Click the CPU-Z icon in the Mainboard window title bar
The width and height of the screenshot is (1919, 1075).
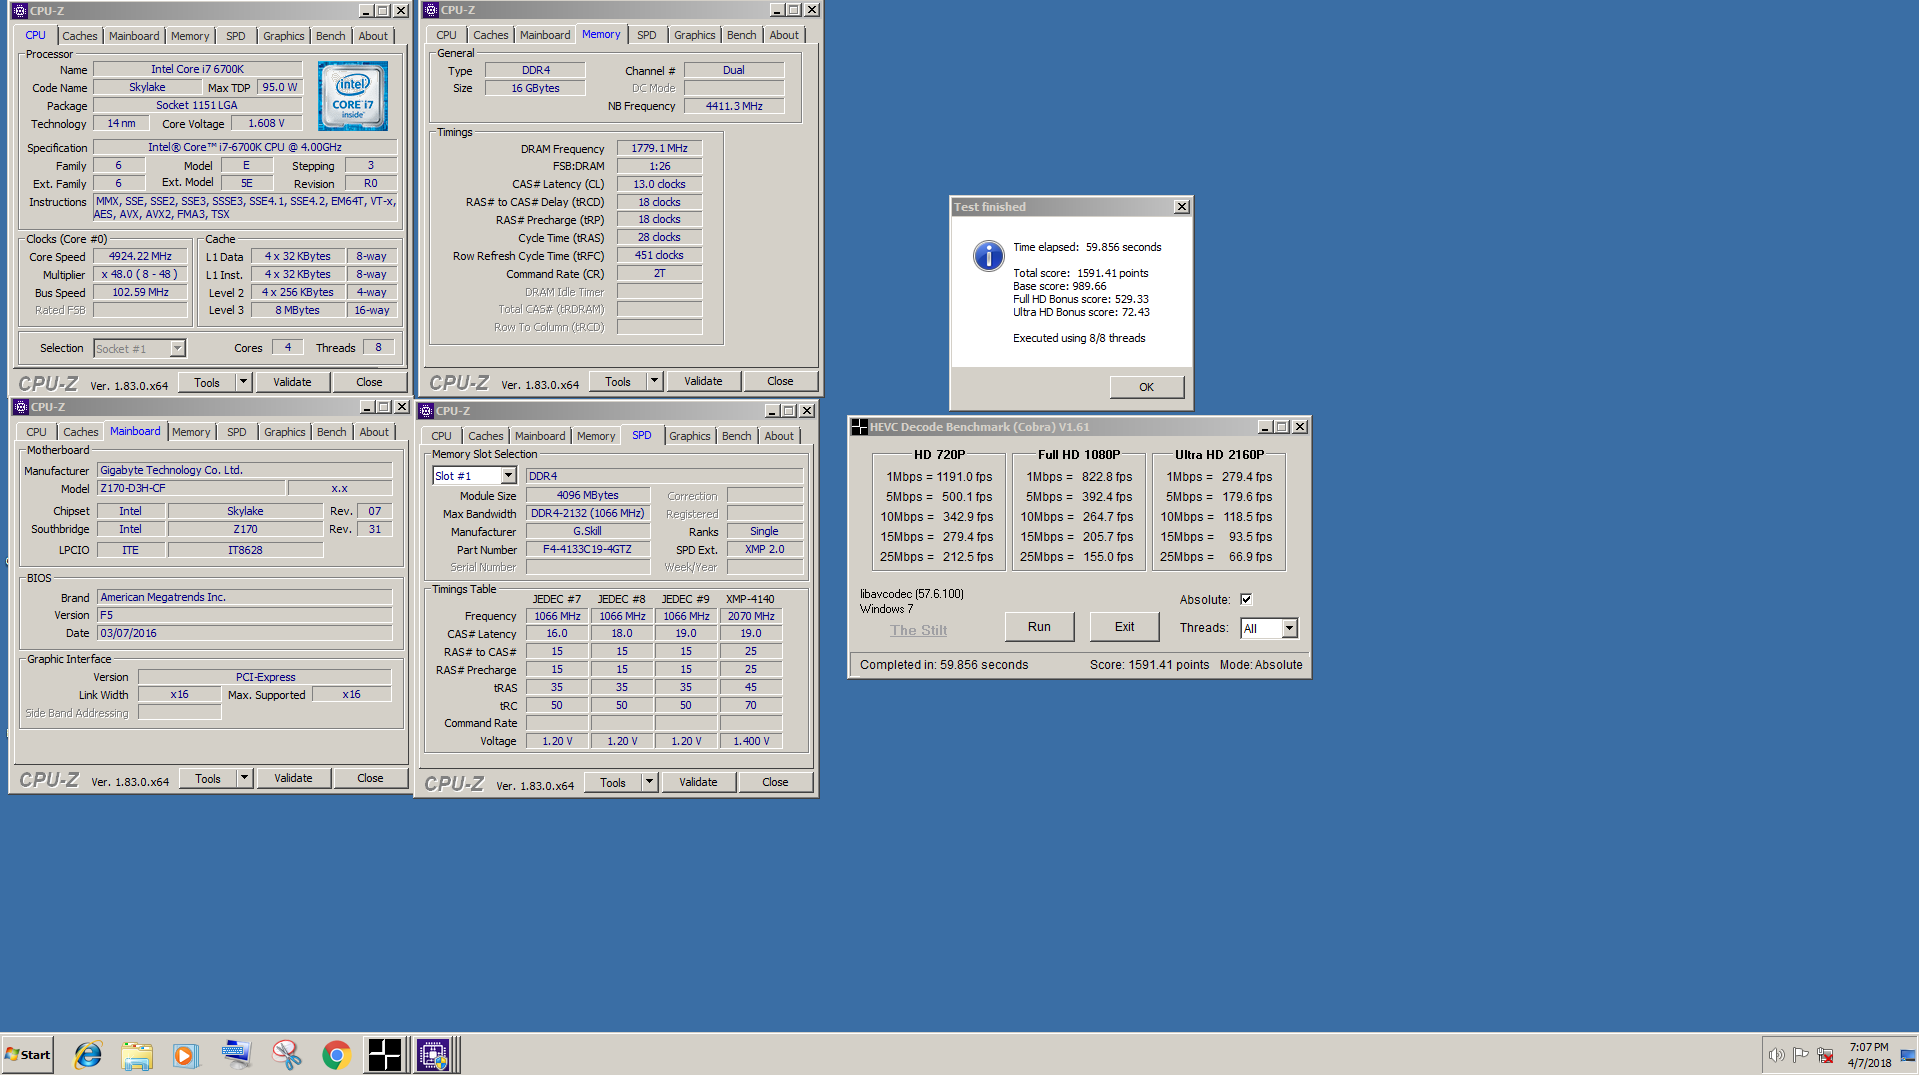tap(21, 407)
